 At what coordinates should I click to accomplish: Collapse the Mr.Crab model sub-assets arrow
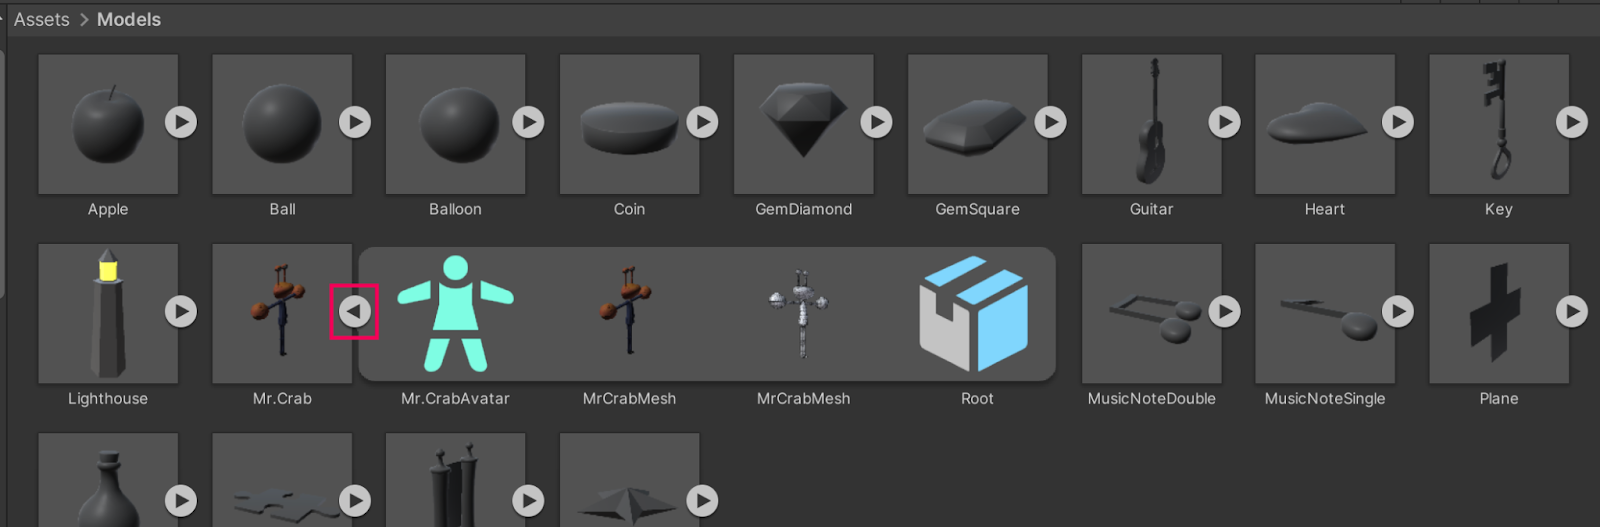point(354,311)
